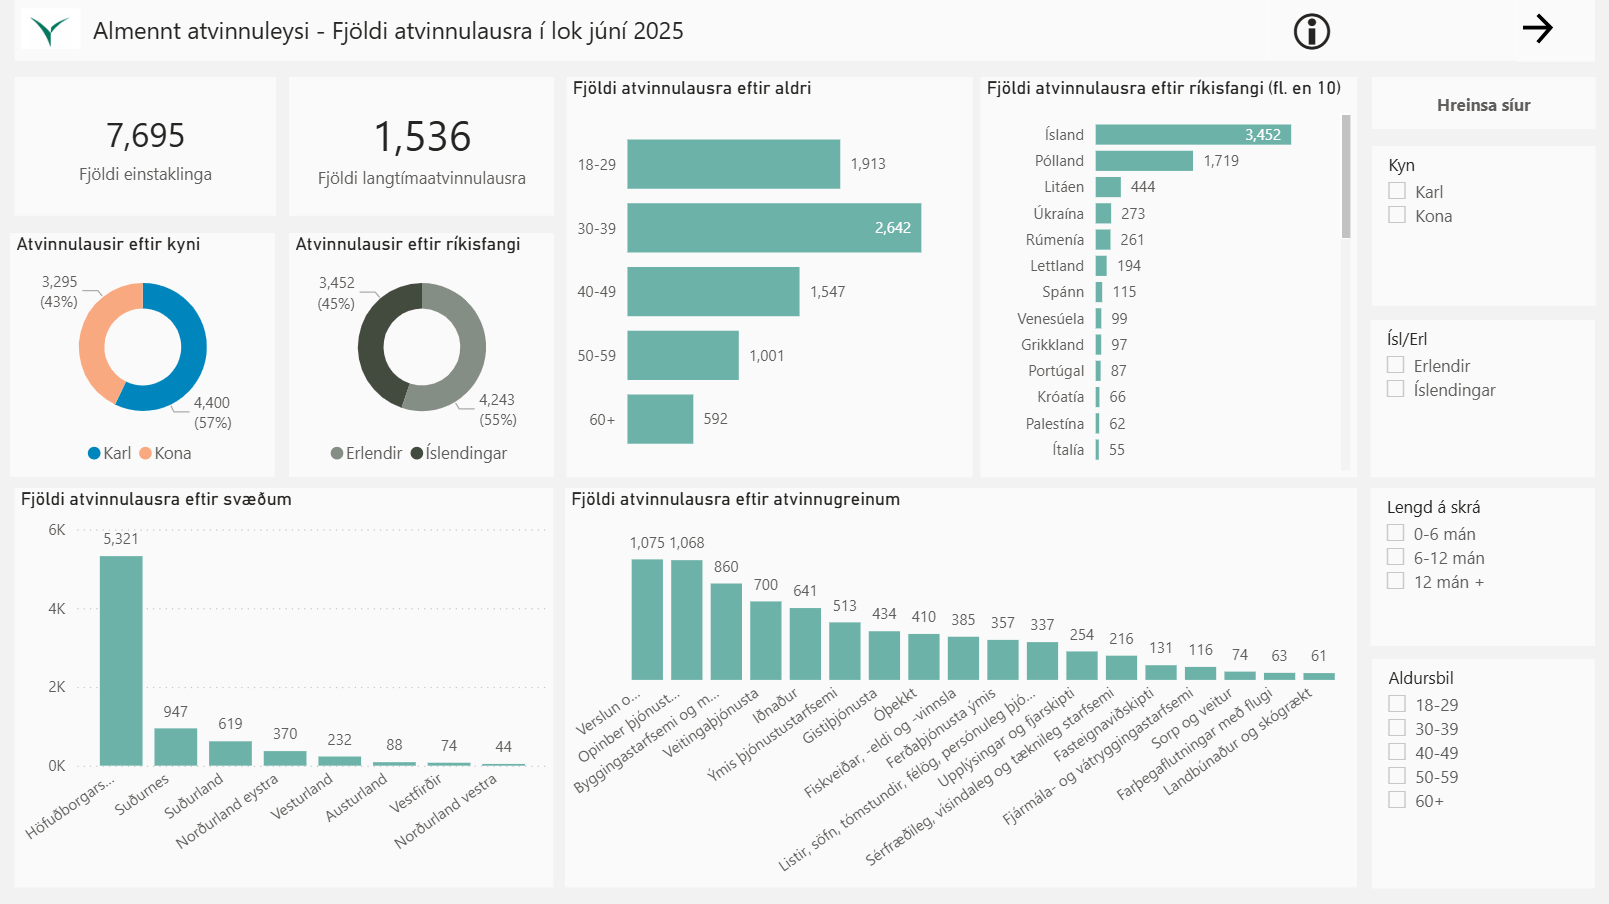1609x904 pixels.
Task: Select the Suðurnes bar showing 947
Action: tap(176, 747)
